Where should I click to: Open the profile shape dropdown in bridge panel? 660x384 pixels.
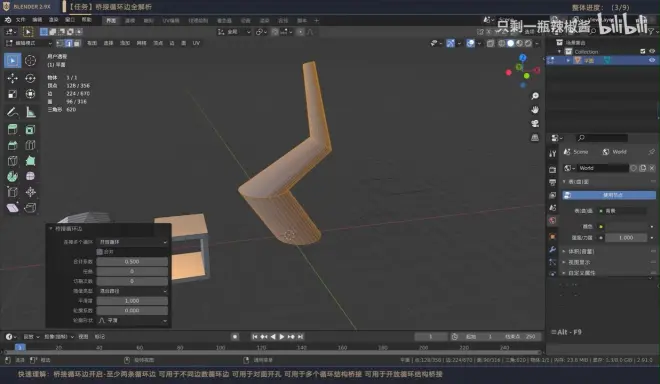point(132,320)
